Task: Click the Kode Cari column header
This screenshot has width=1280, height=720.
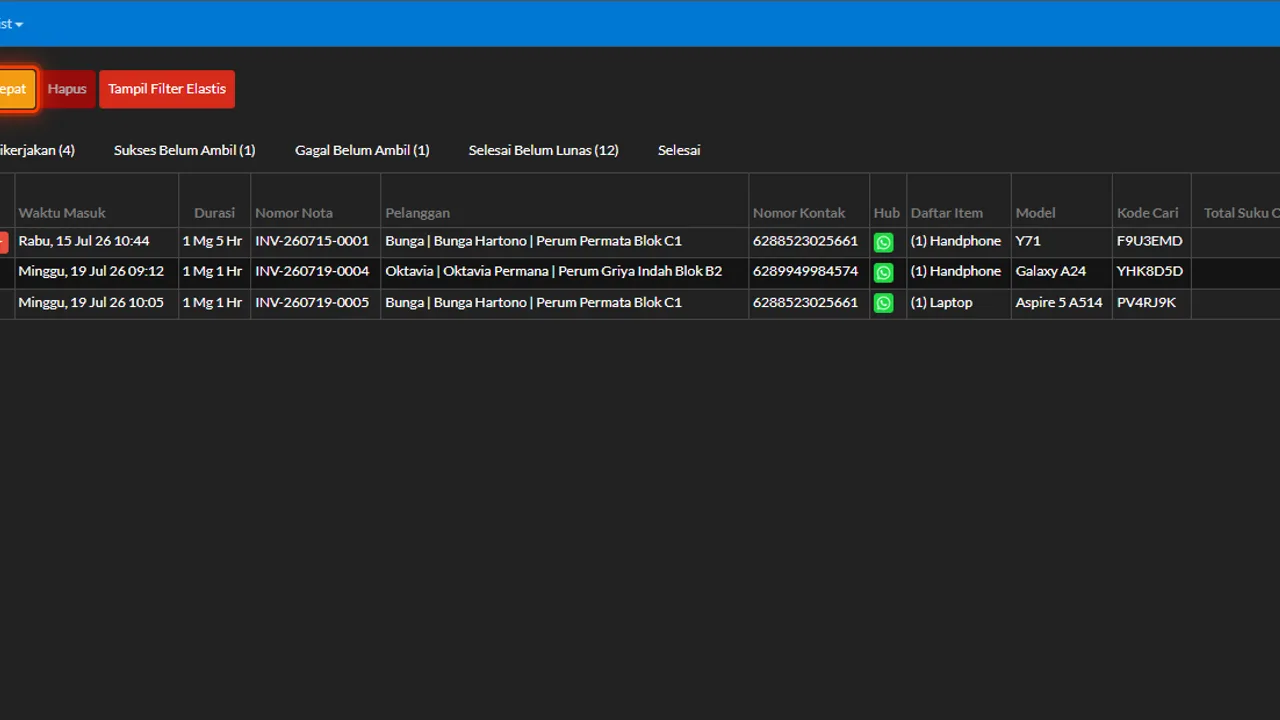Action: pyautogui.click(x=1148, y=212)
